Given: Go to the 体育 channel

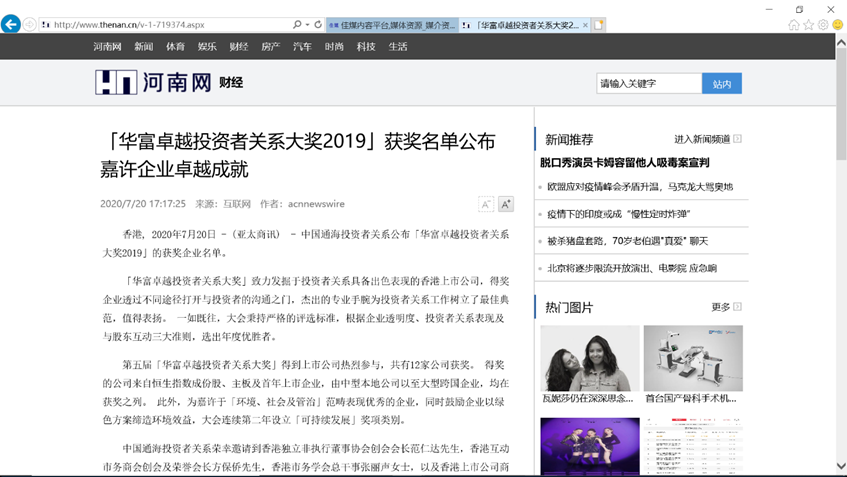Looking at the screenshot, I should (x=175, y=46).
